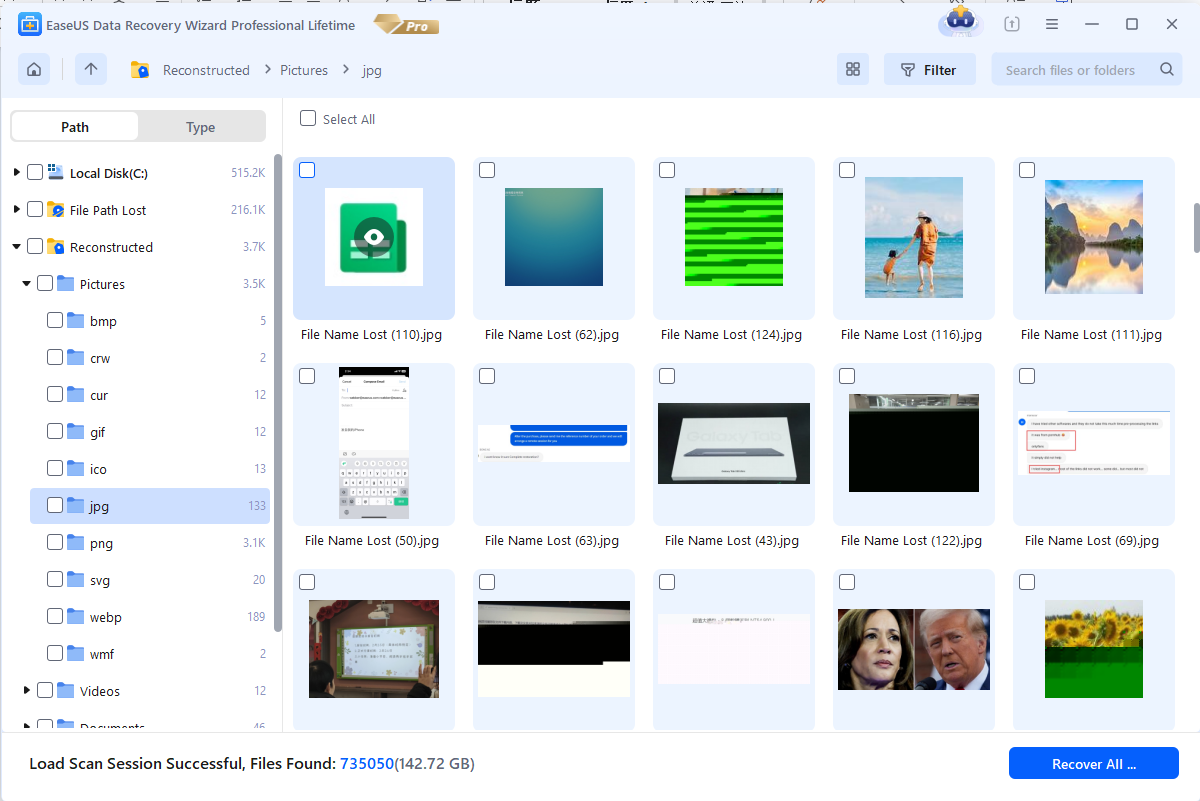The image size is (1200, 801).
Task: Check the Select All checkbox
Action: click(308, 118)
